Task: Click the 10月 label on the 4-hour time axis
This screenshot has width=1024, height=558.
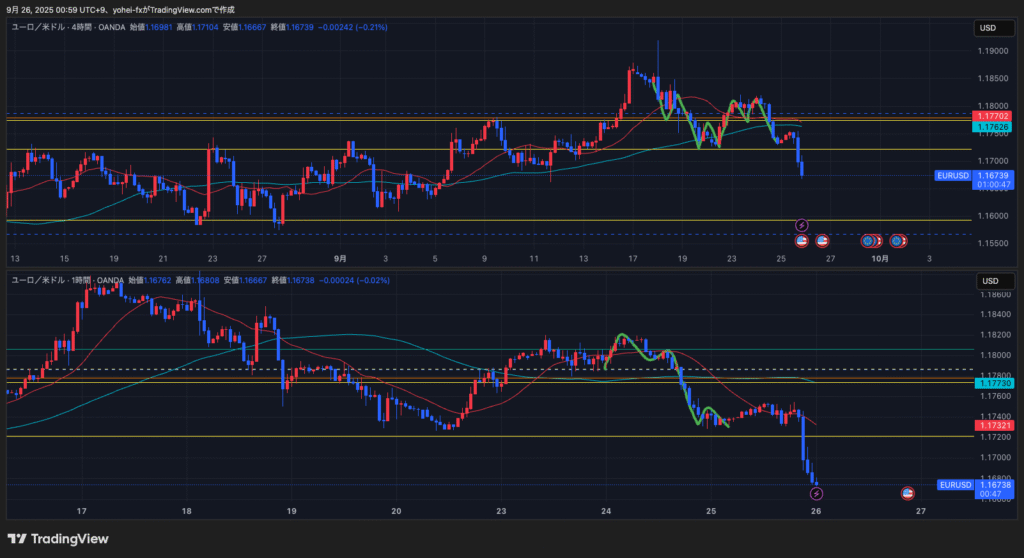Action: pyautogui.click(x=878, y=258)
